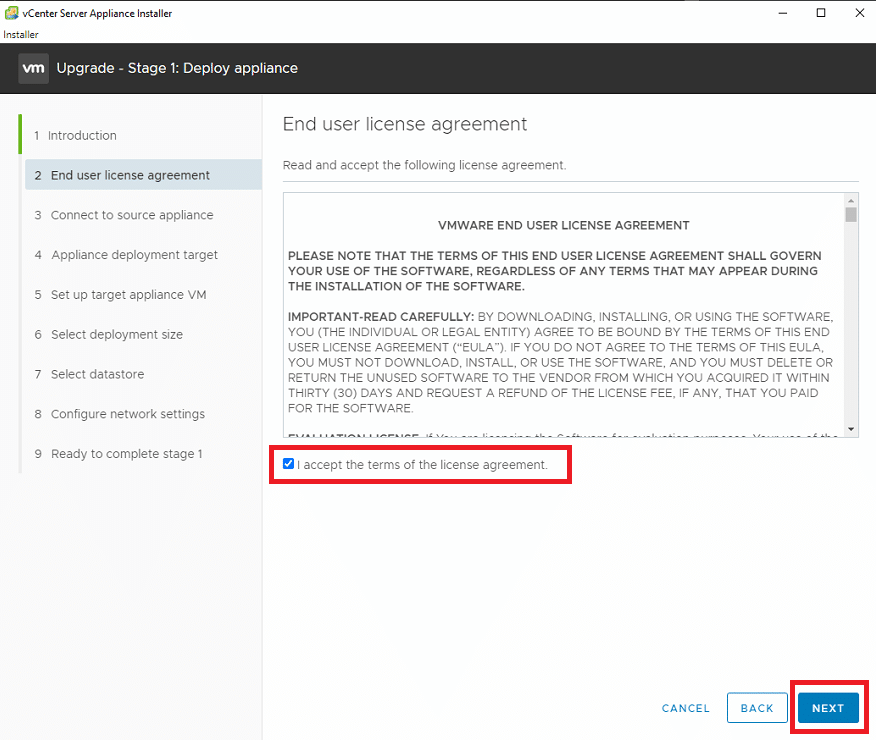The height and width of the screenshot is (740, 876).
Task: Click the NEXT button
Action: [x=828, y=708]
